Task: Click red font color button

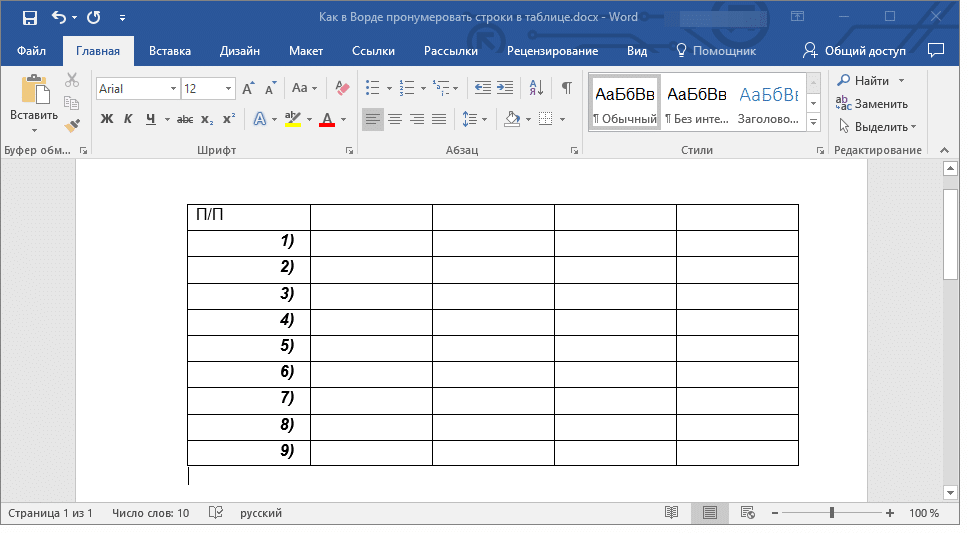Action: coord(327,119)
